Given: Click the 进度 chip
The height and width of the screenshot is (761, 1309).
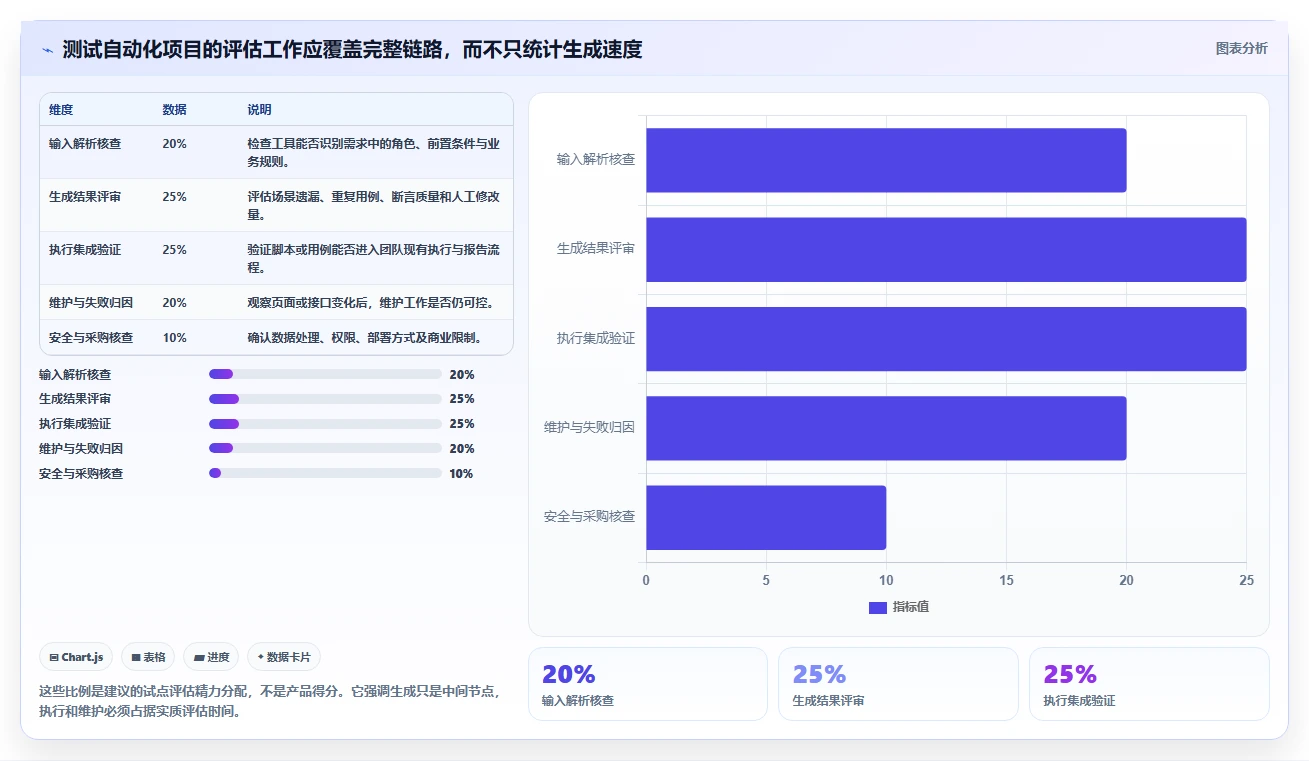Looking at the screenshot, I should coord(211,657).
